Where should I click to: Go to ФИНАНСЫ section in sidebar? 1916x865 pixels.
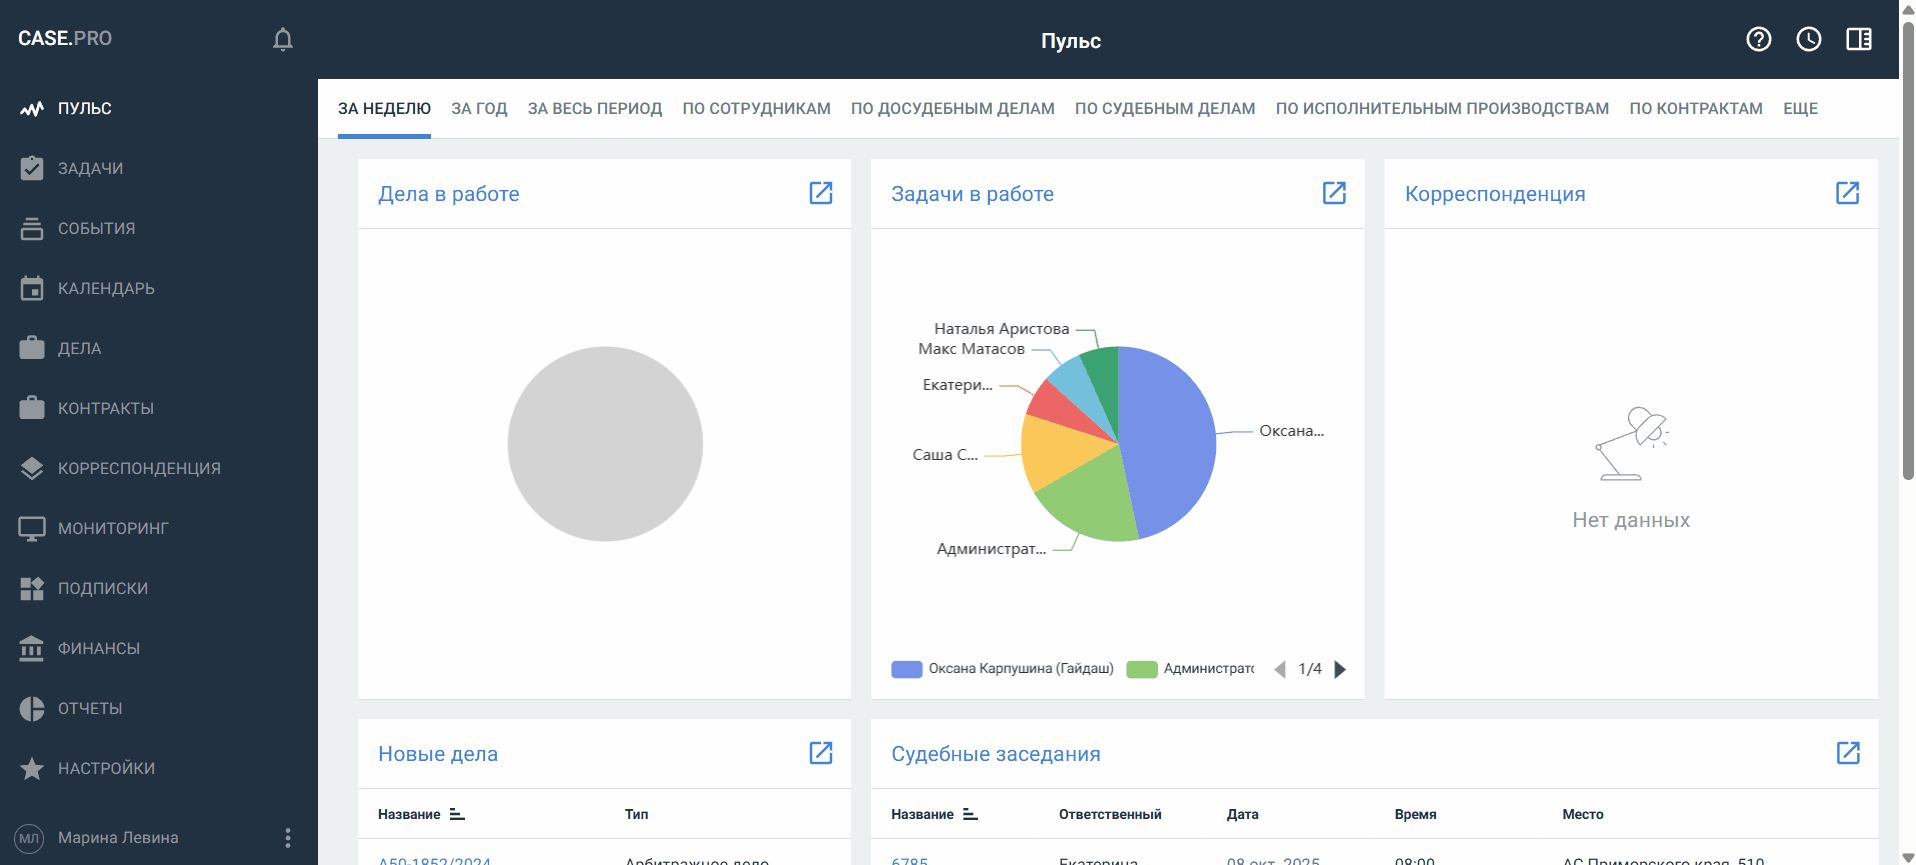[x=98, y=648]
